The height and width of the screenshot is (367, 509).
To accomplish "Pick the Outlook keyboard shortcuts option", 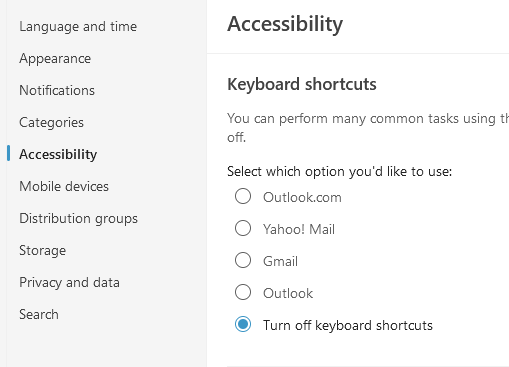I will 243,292.
